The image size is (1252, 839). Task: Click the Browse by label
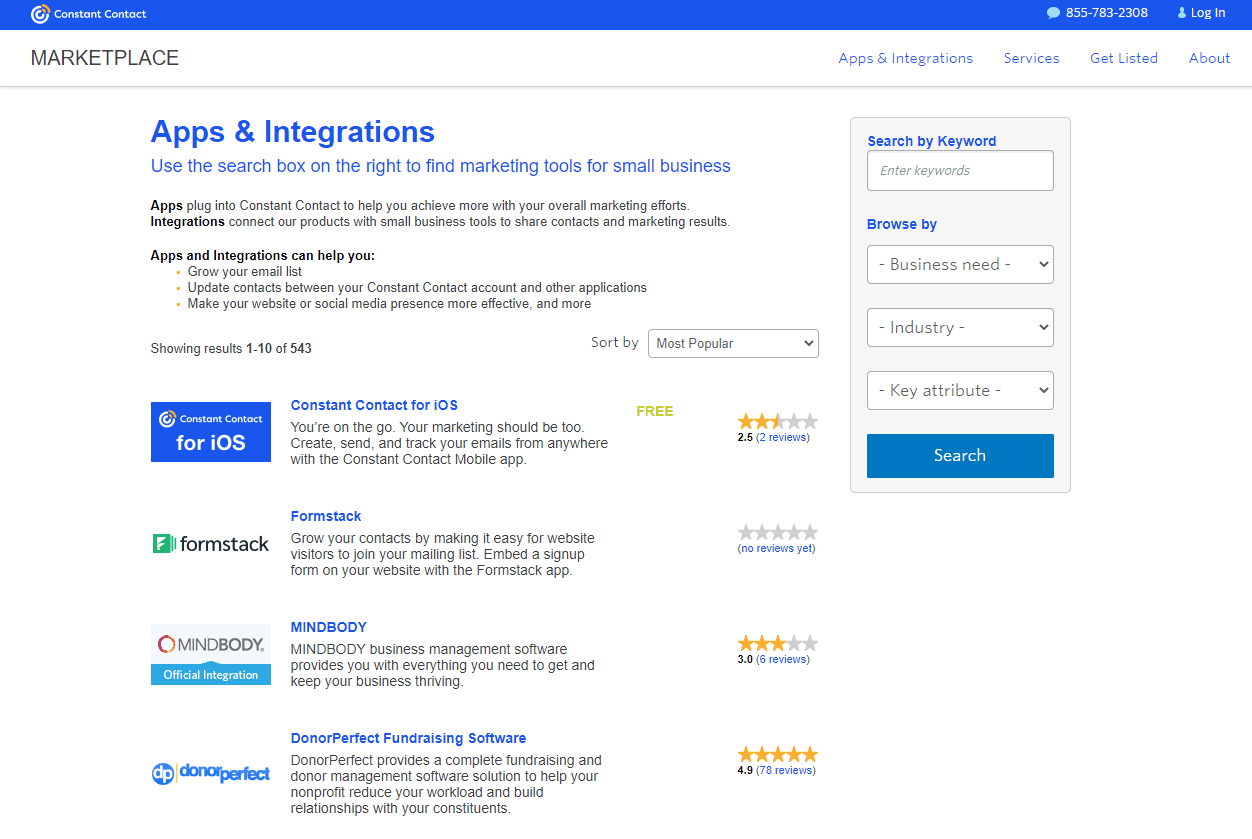pos(902,224)
